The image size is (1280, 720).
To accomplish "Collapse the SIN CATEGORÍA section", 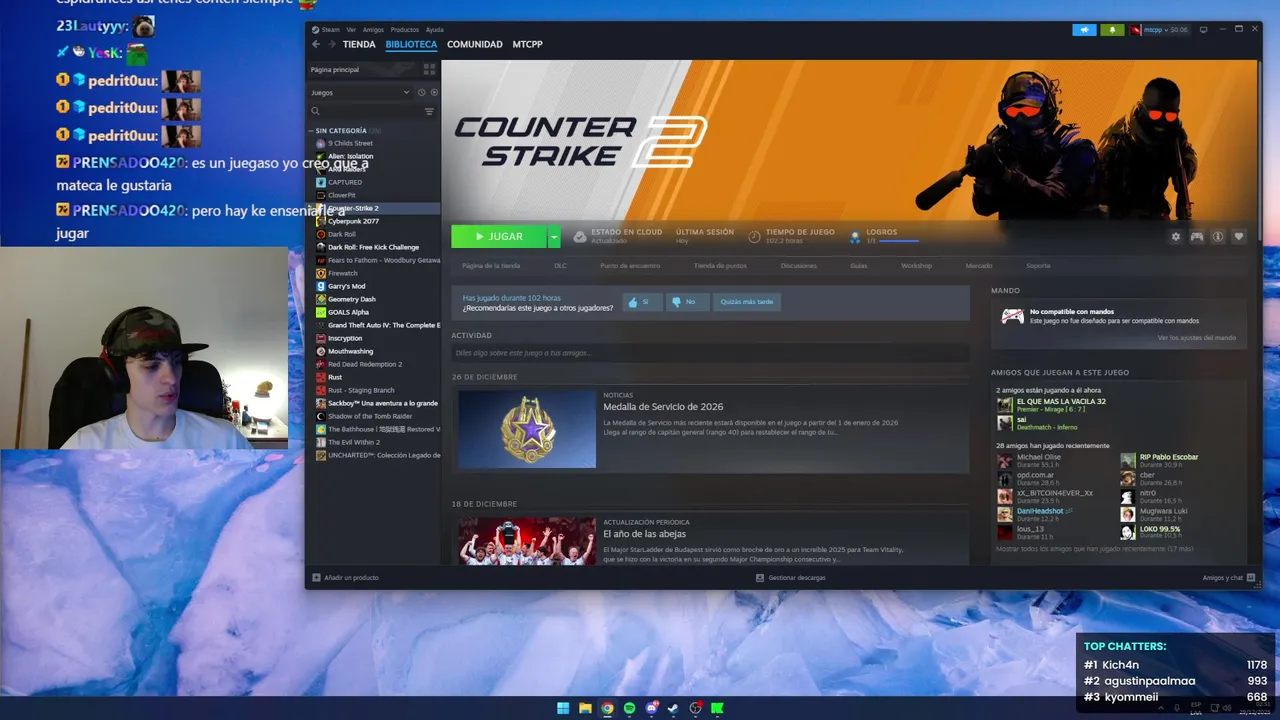I will click(x=311, y=131).
